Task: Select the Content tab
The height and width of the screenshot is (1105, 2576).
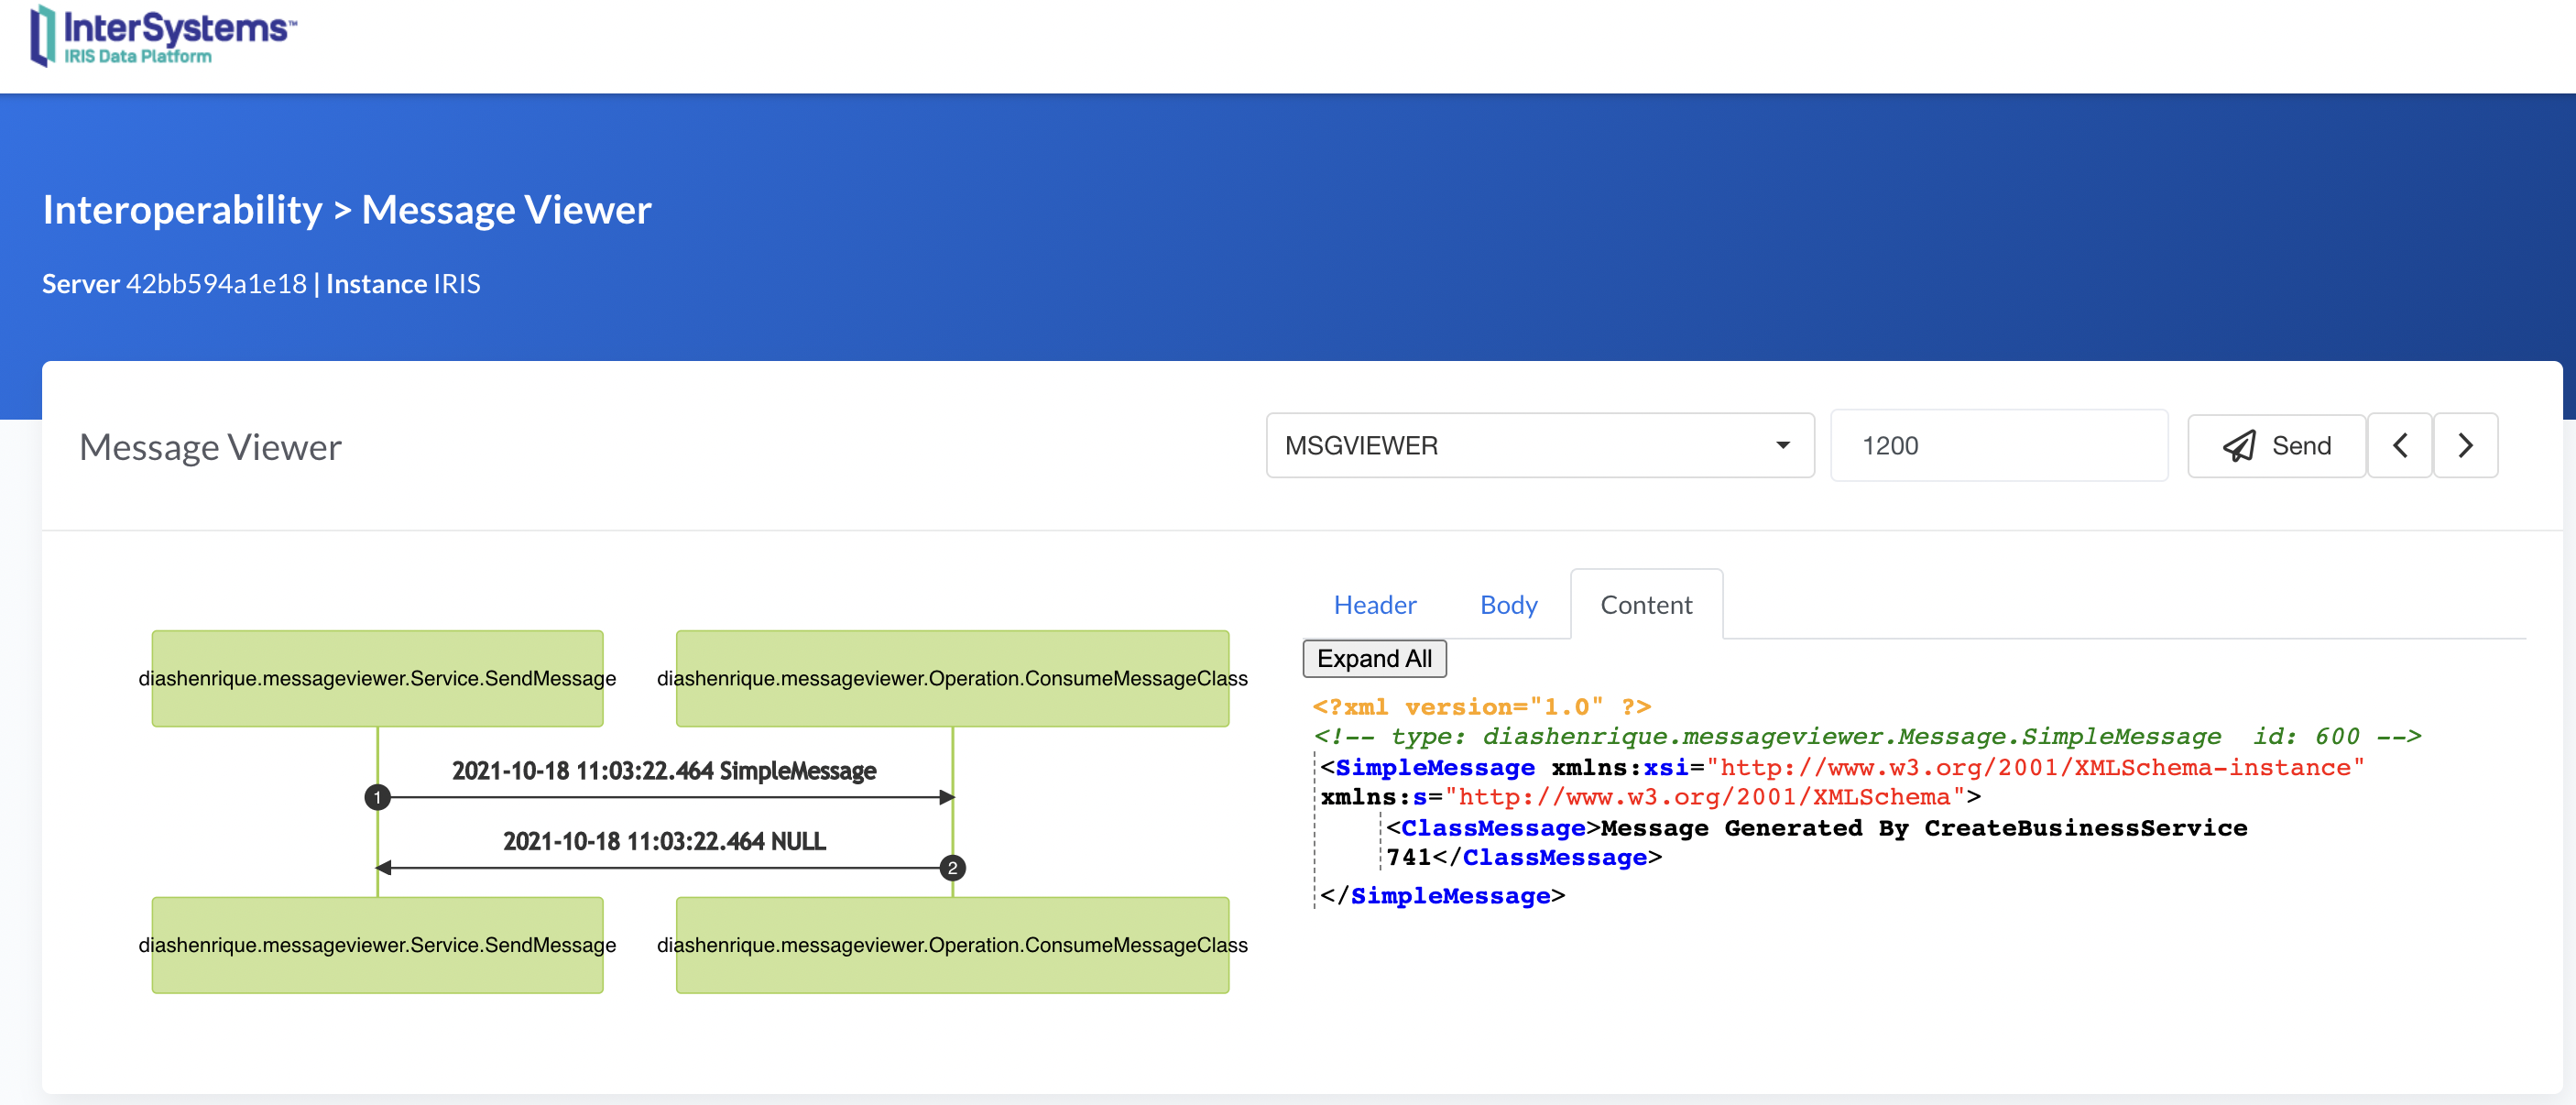Action: [x=1645, y=605]
